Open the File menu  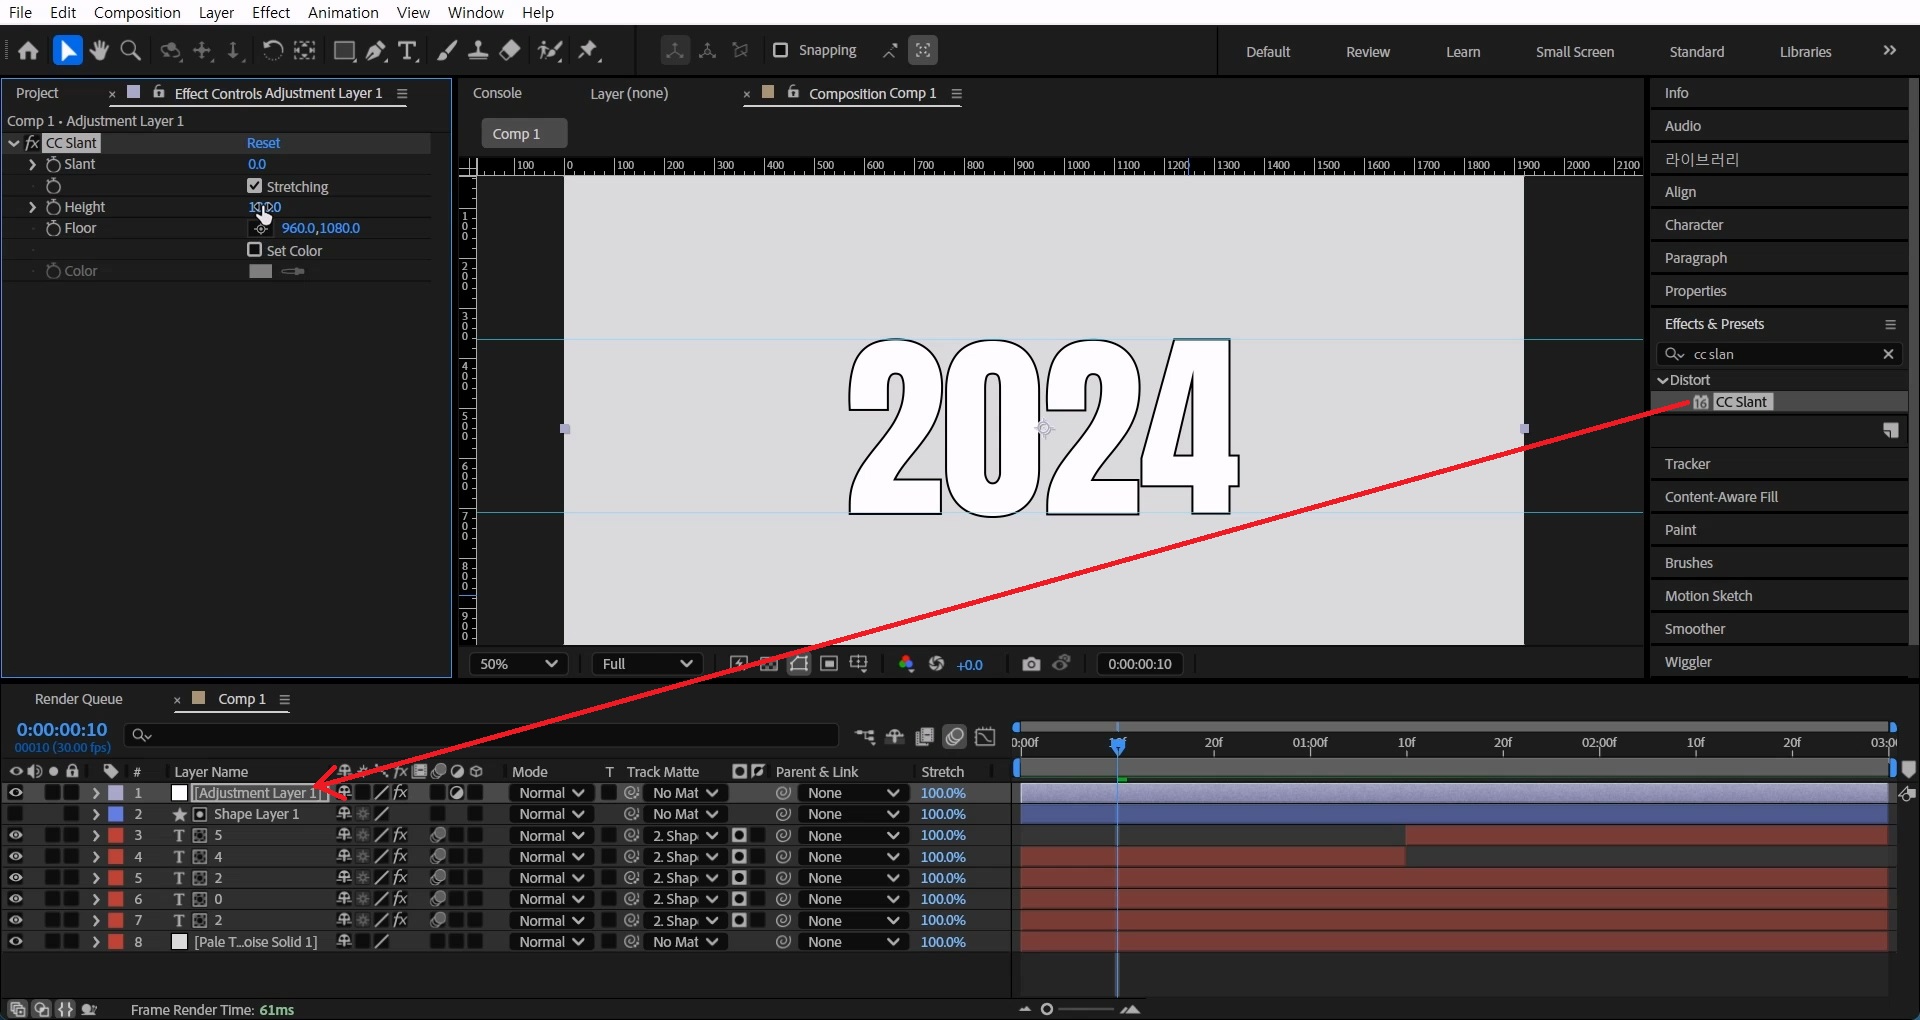(x=20, y=12)
